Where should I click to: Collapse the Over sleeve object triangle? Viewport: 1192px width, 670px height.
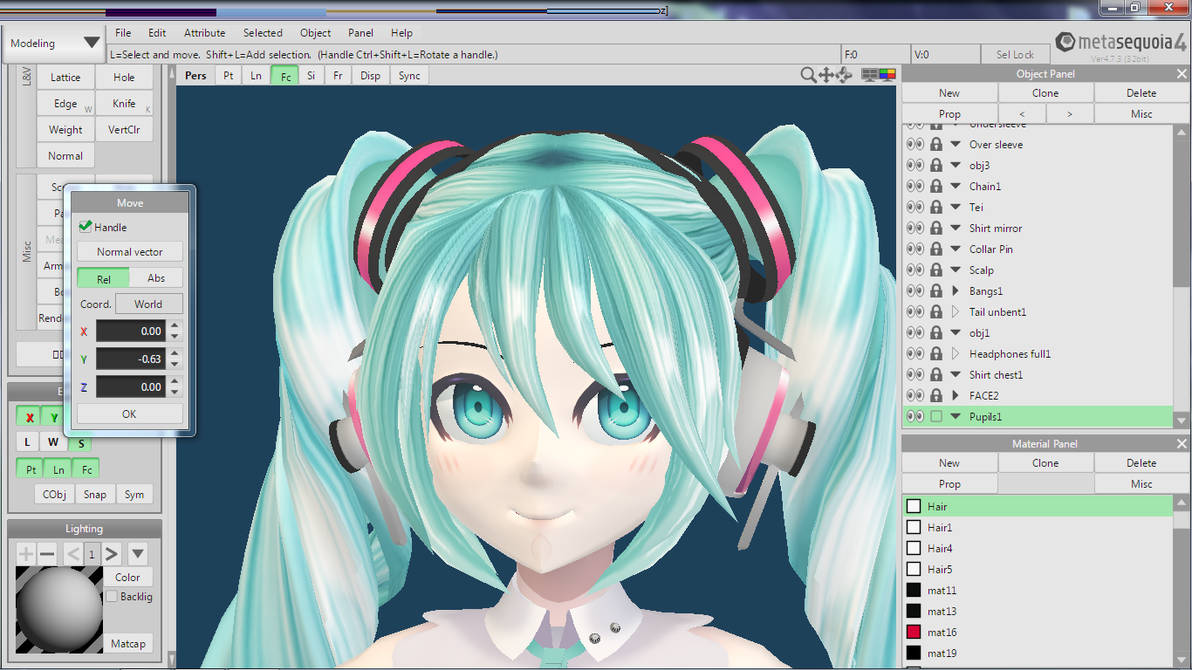956,144
